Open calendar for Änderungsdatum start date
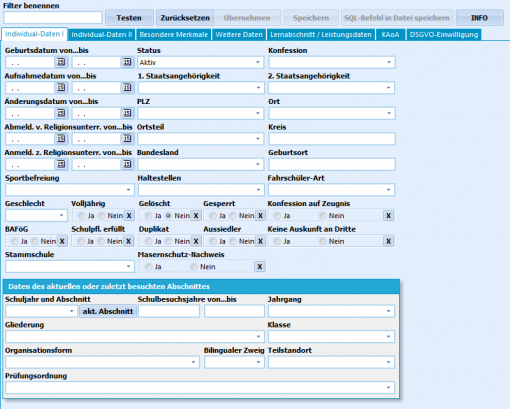Screen dimensions: 510x409 61,113
